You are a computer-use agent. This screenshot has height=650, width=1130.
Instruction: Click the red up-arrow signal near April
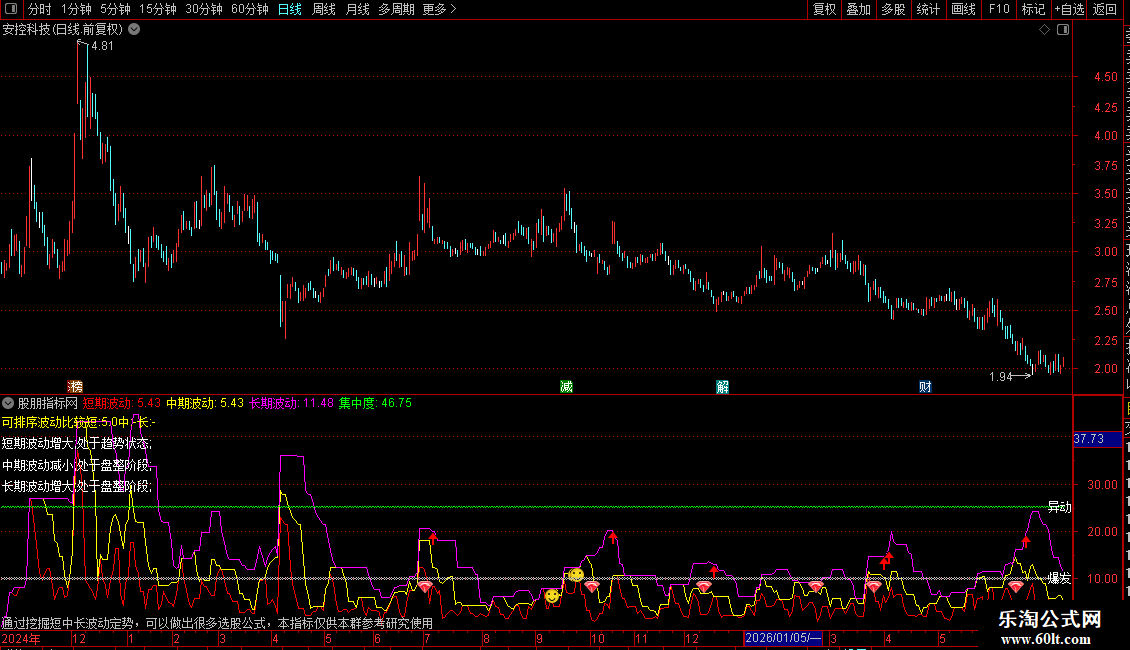click(888, 558)
